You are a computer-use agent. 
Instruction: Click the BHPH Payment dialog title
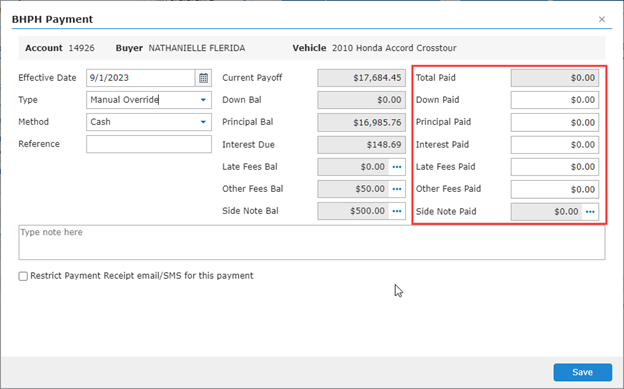tap(52, 19)
